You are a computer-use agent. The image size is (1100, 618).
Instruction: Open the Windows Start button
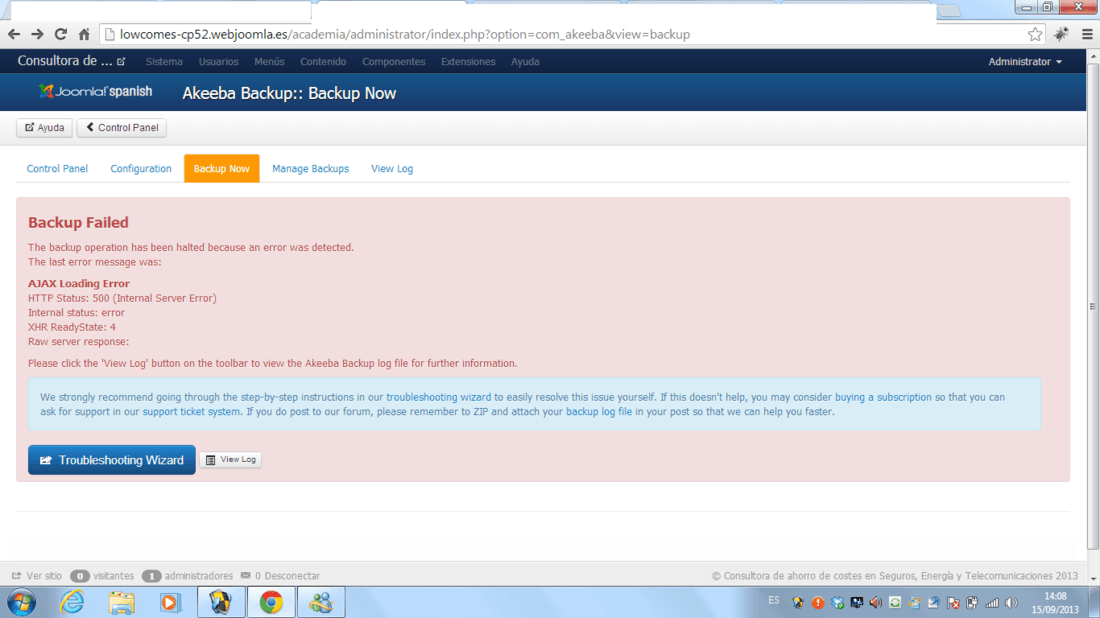[x=21, y=603]
